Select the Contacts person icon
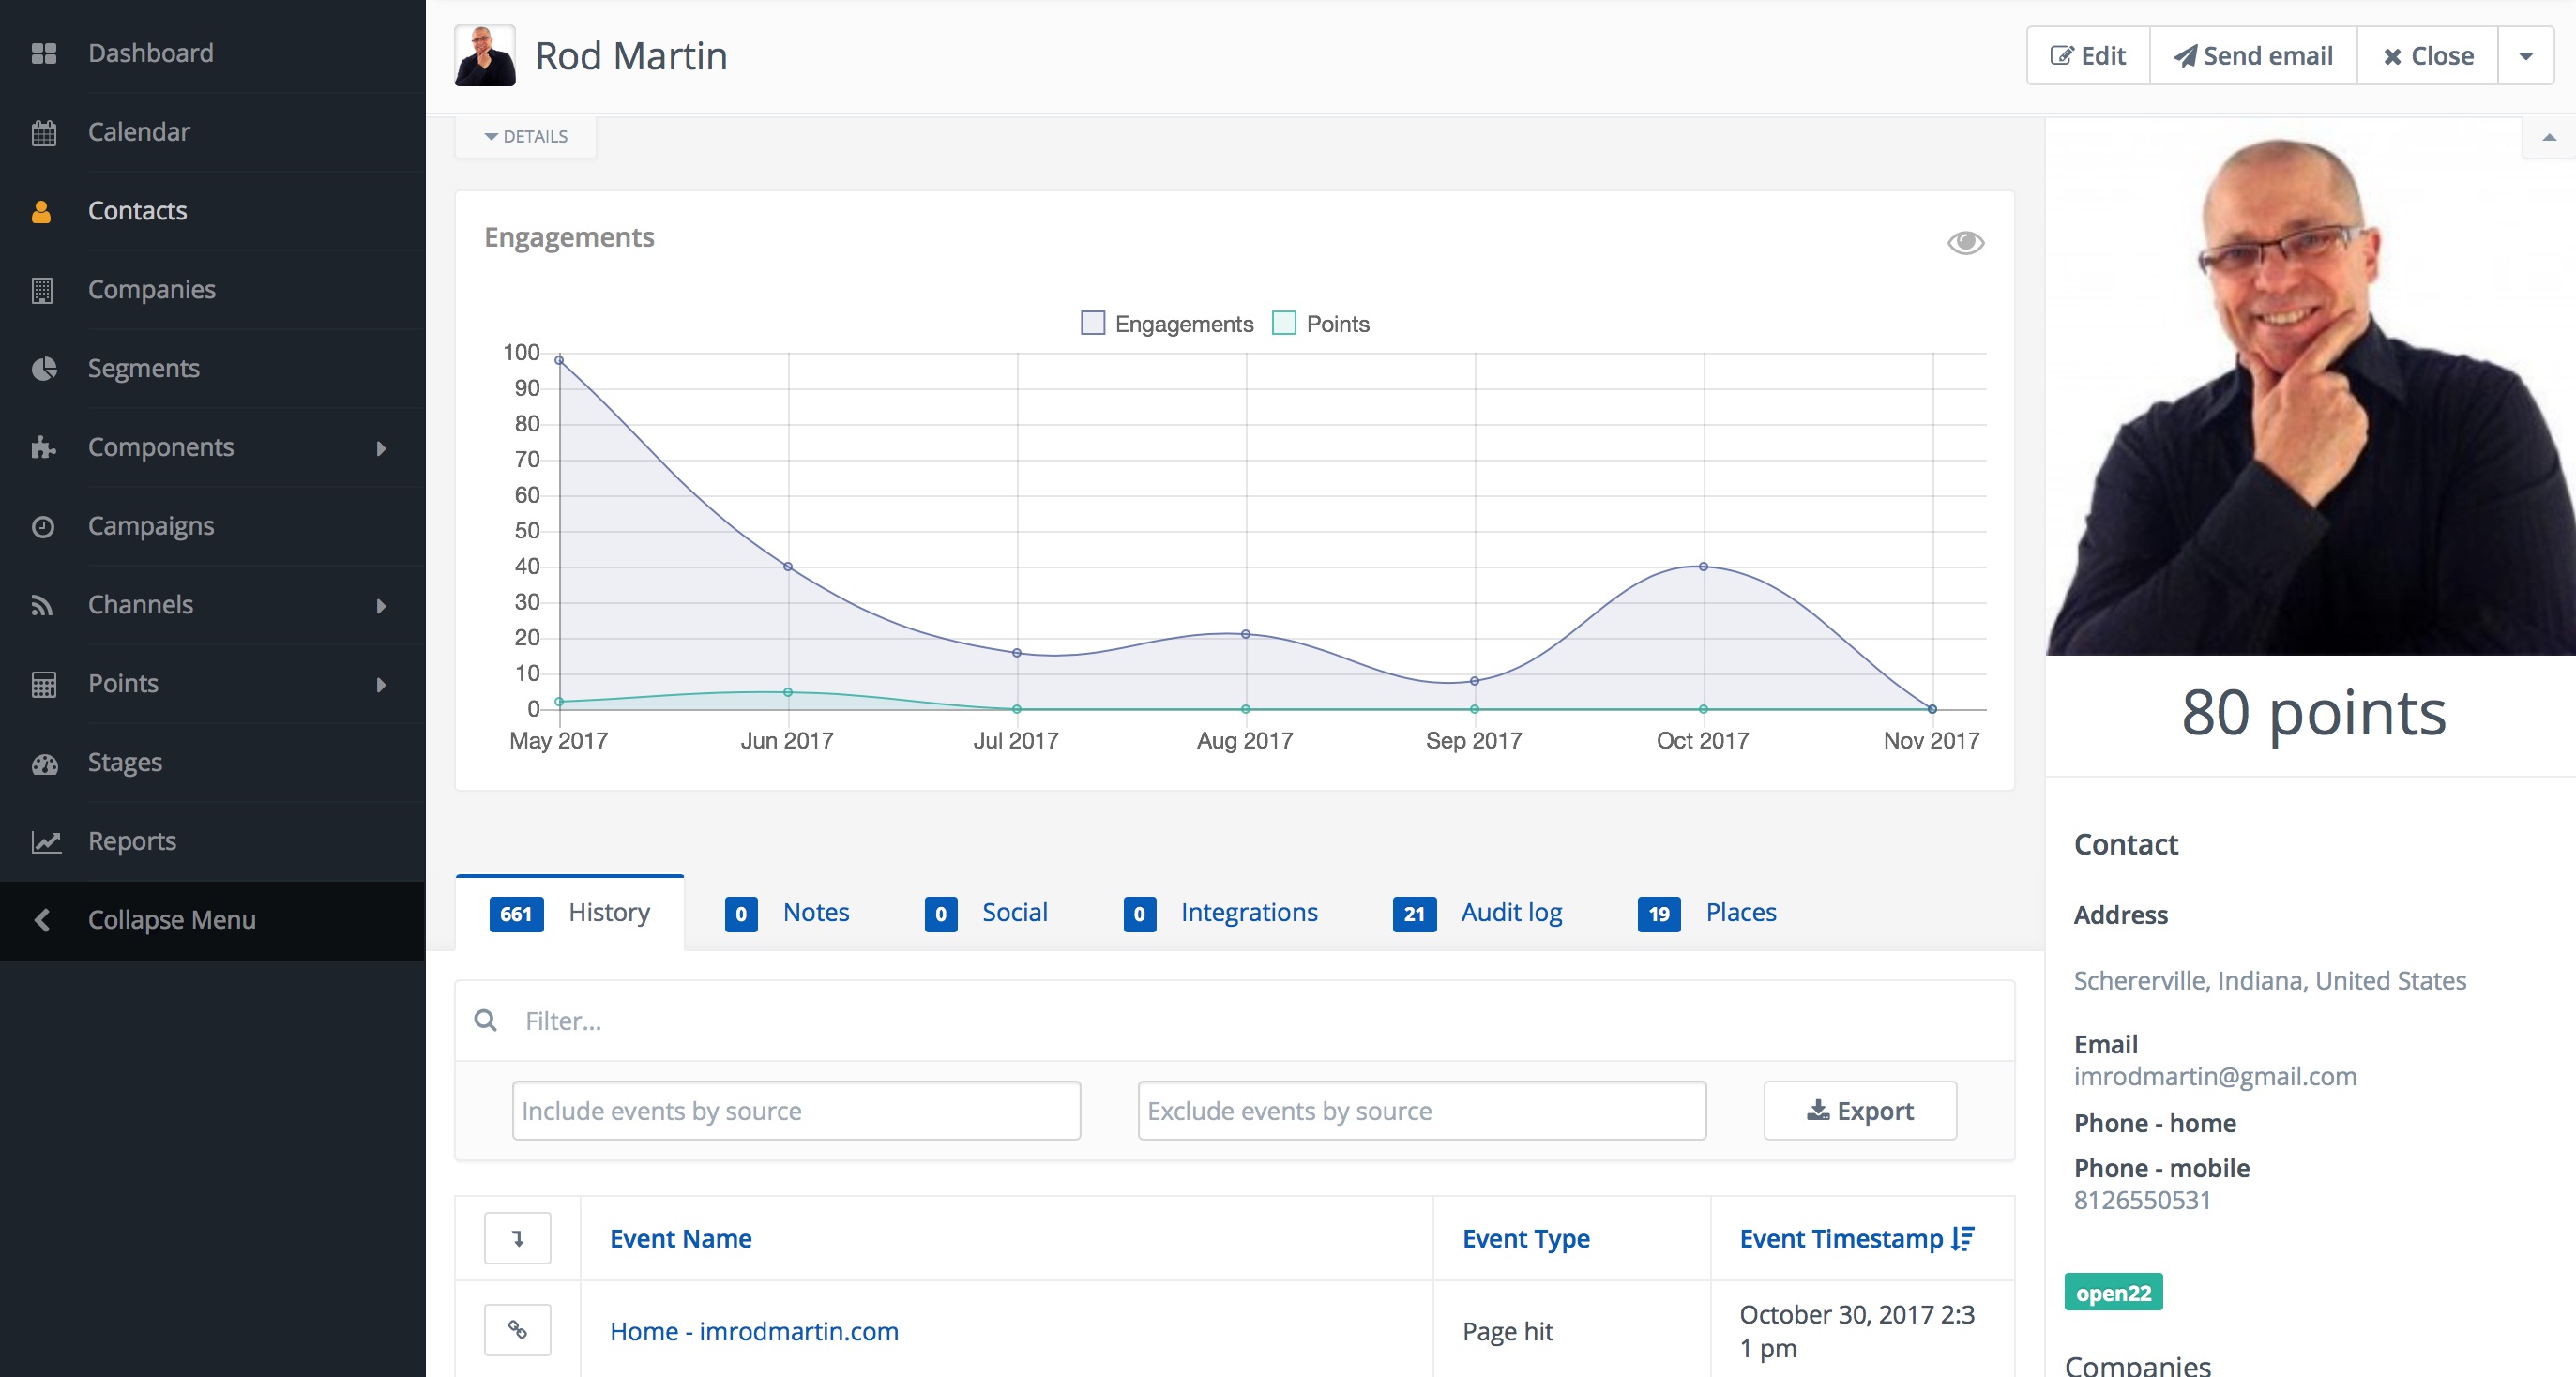 click(41, 211)
